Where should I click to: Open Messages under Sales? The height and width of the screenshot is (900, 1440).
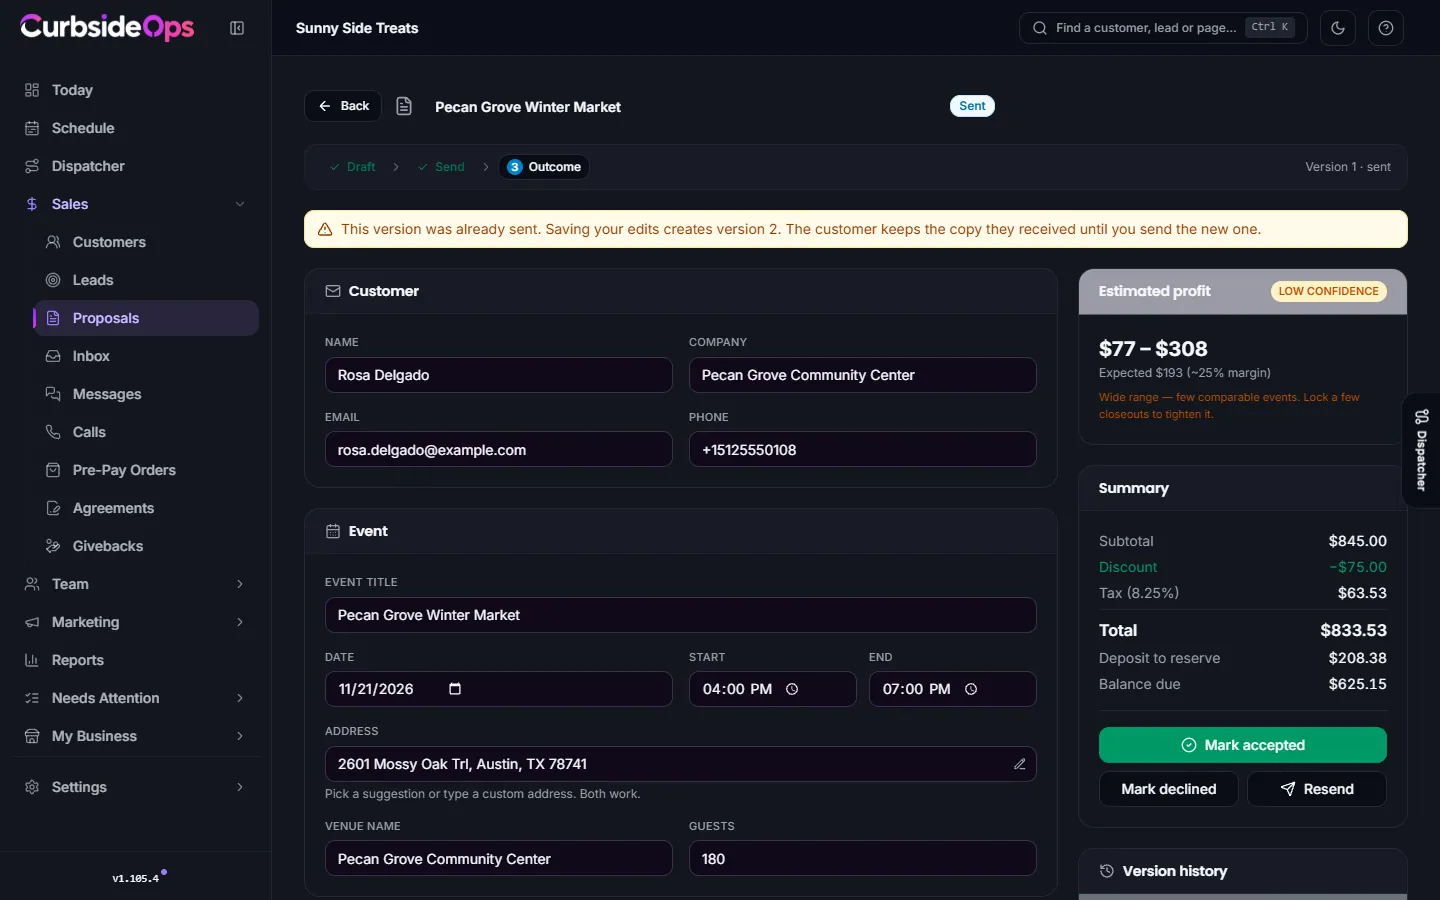pos(146,394)
